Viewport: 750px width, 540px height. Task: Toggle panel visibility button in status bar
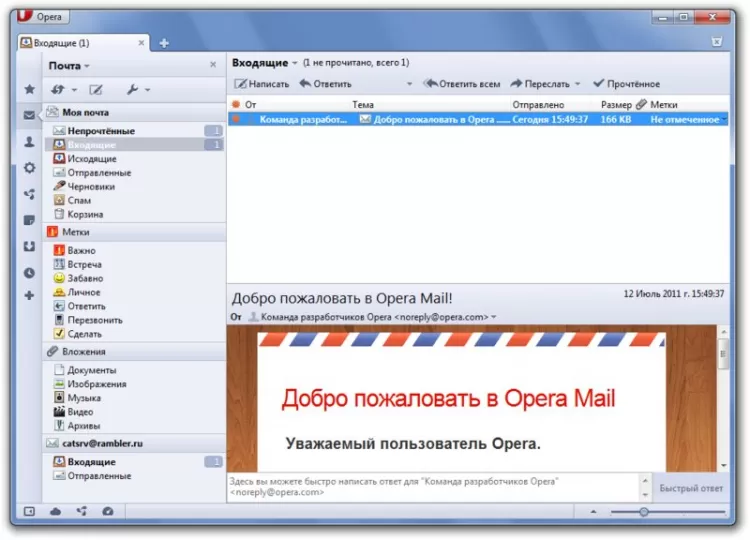[x=29, y=511]
